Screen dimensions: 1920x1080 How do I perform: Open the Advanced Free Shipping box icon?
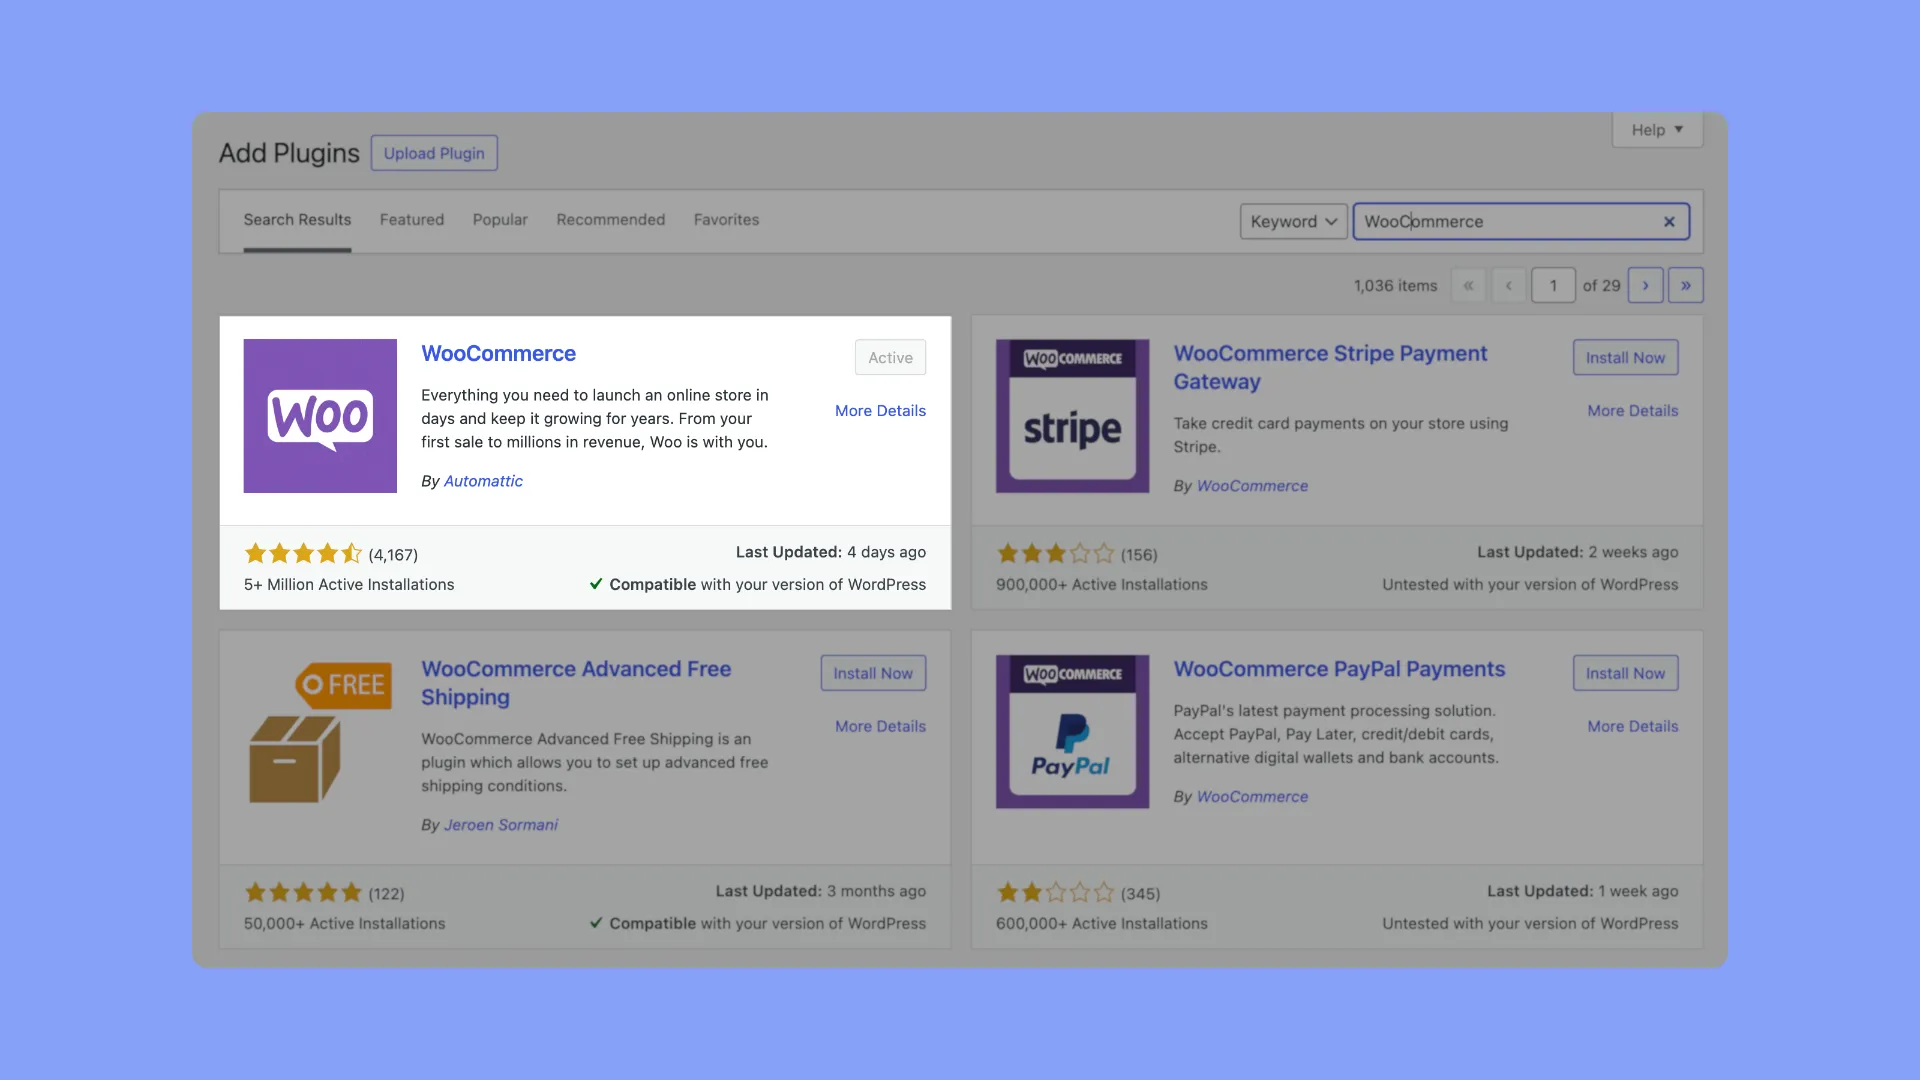(x=320, y=732)
